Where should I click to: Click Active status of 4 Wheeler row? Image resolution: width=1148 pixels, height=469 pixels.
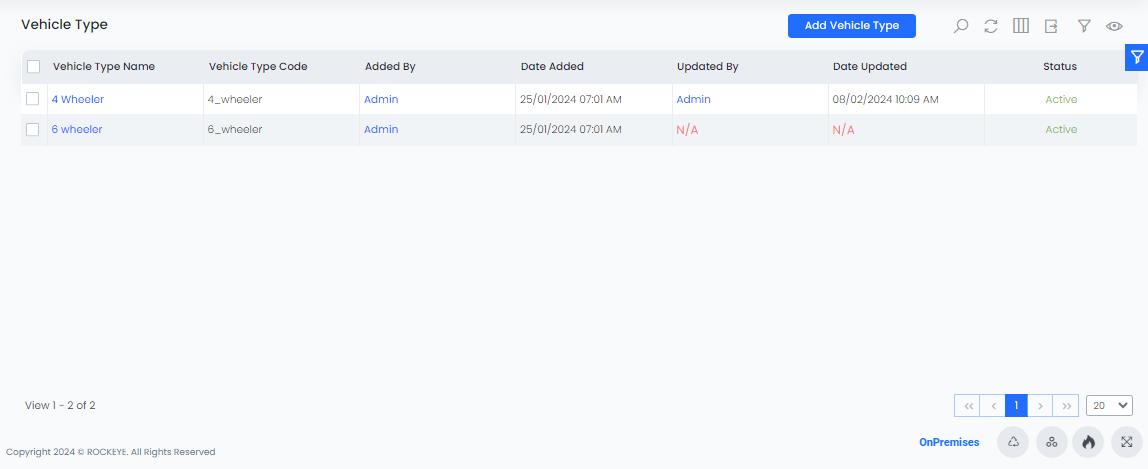1061,100
